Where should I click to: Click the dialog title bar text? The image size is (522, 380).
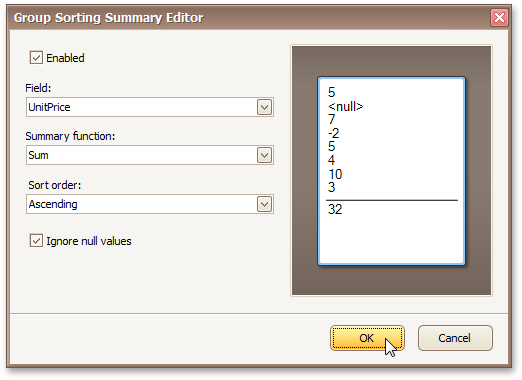coord(108,18)
